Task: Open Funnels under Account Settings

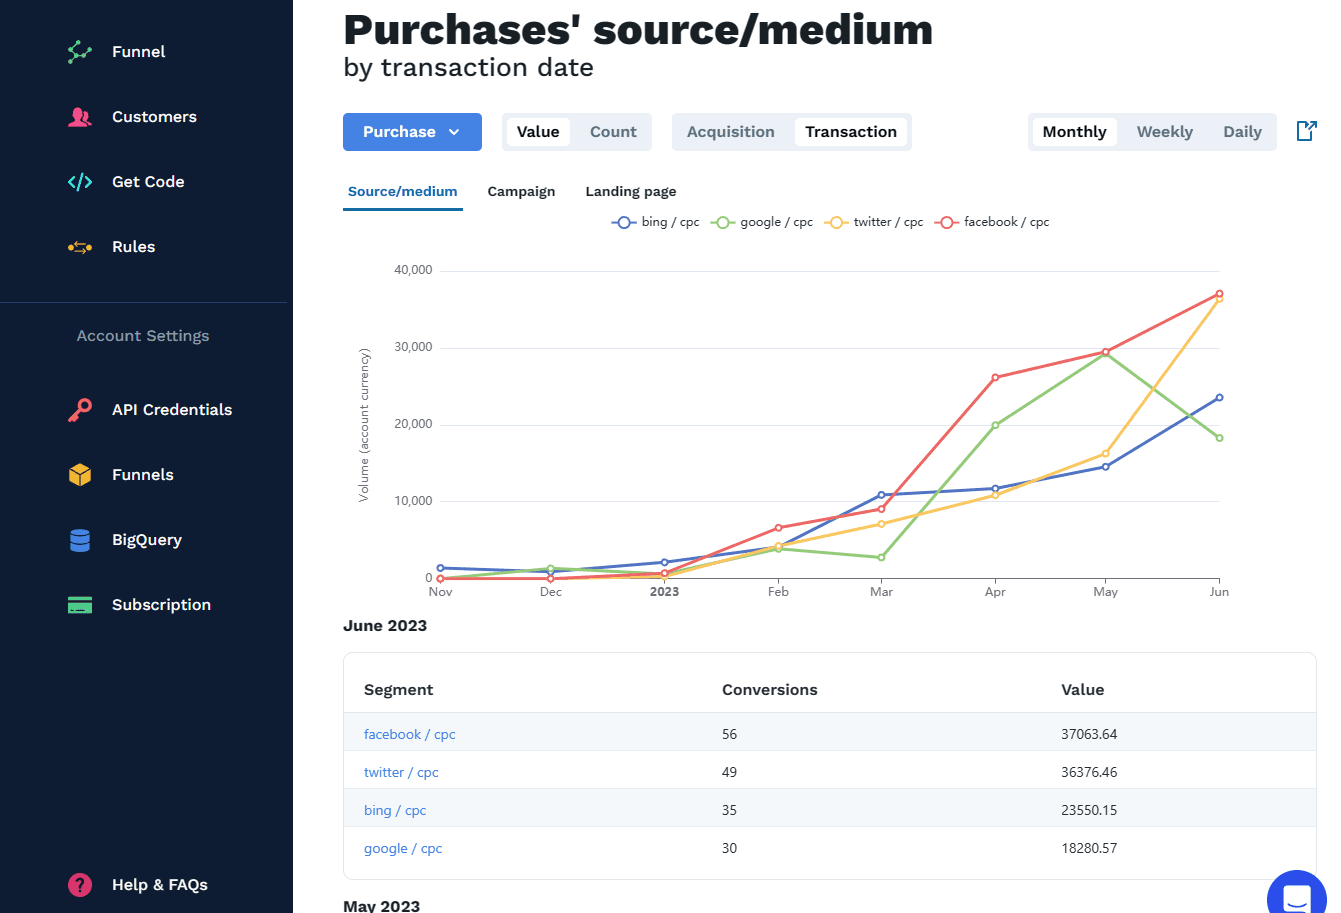Action: [x=79, y=474]
